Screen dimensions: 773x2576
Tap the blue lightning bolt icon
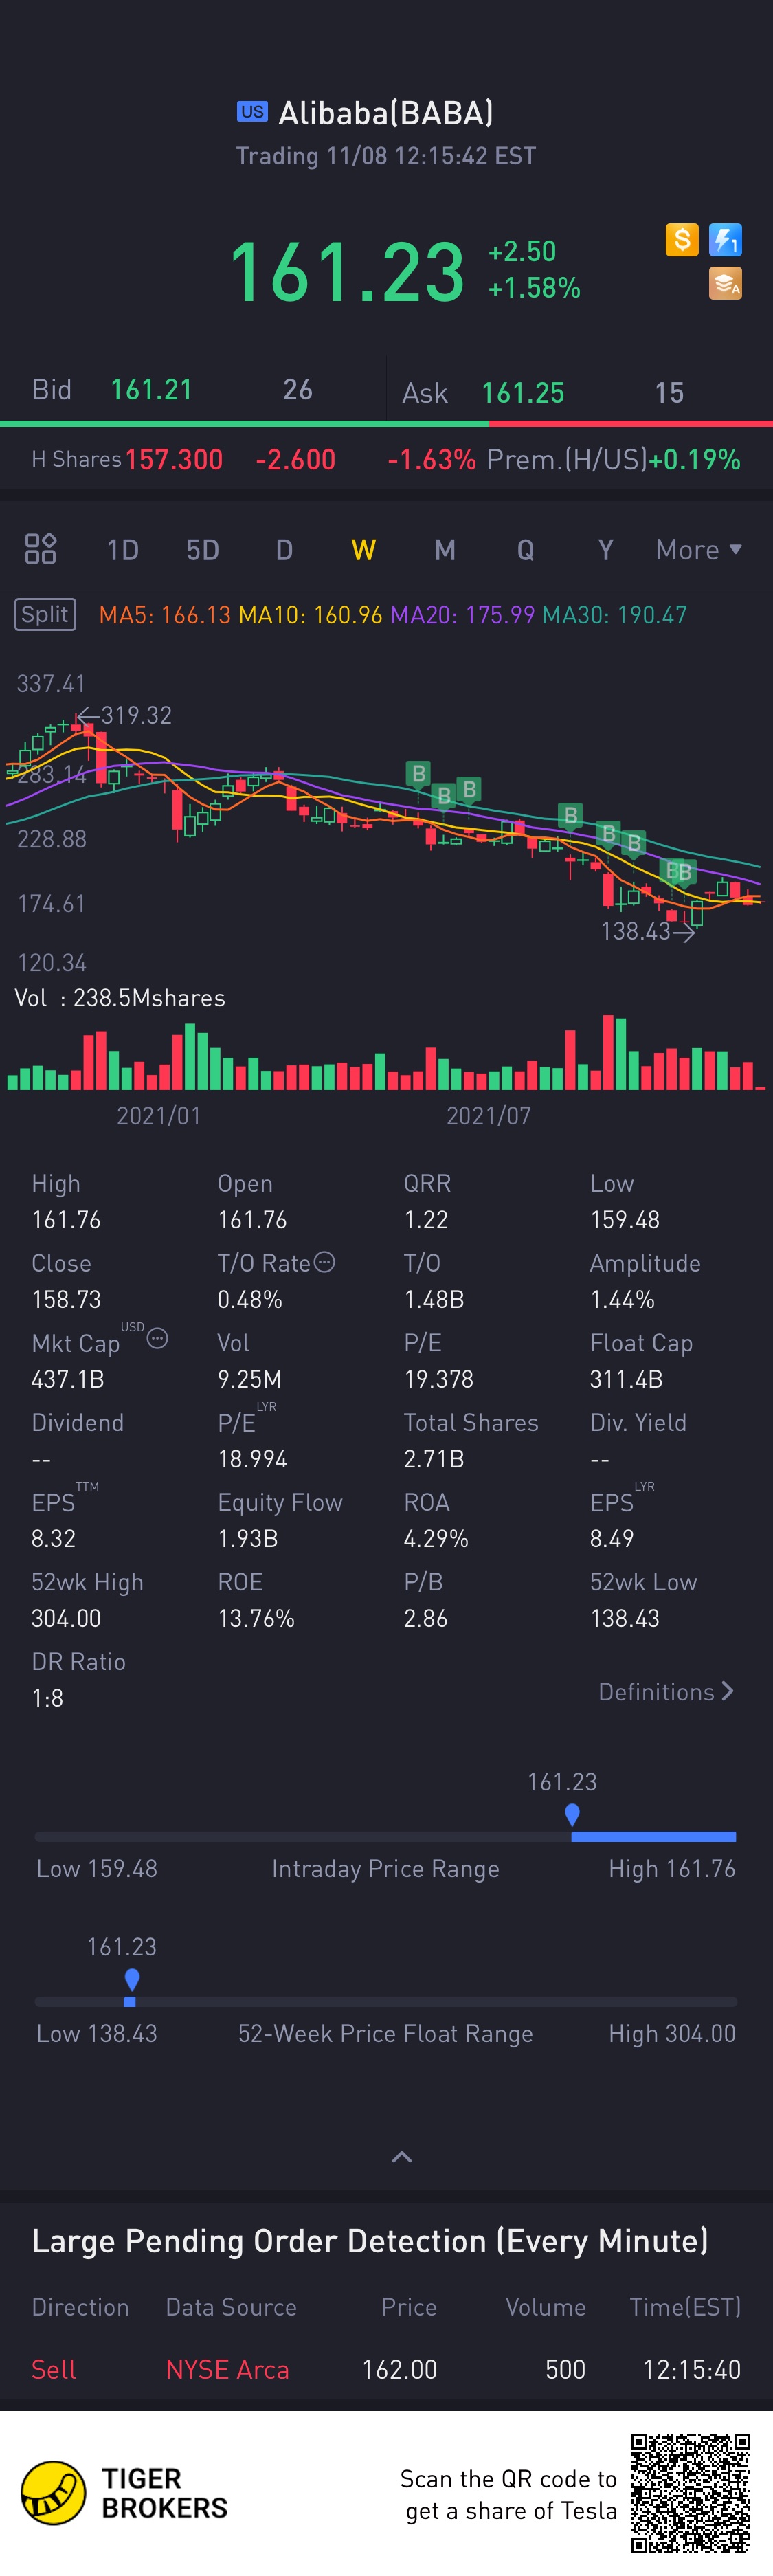(x=725, y=240)
